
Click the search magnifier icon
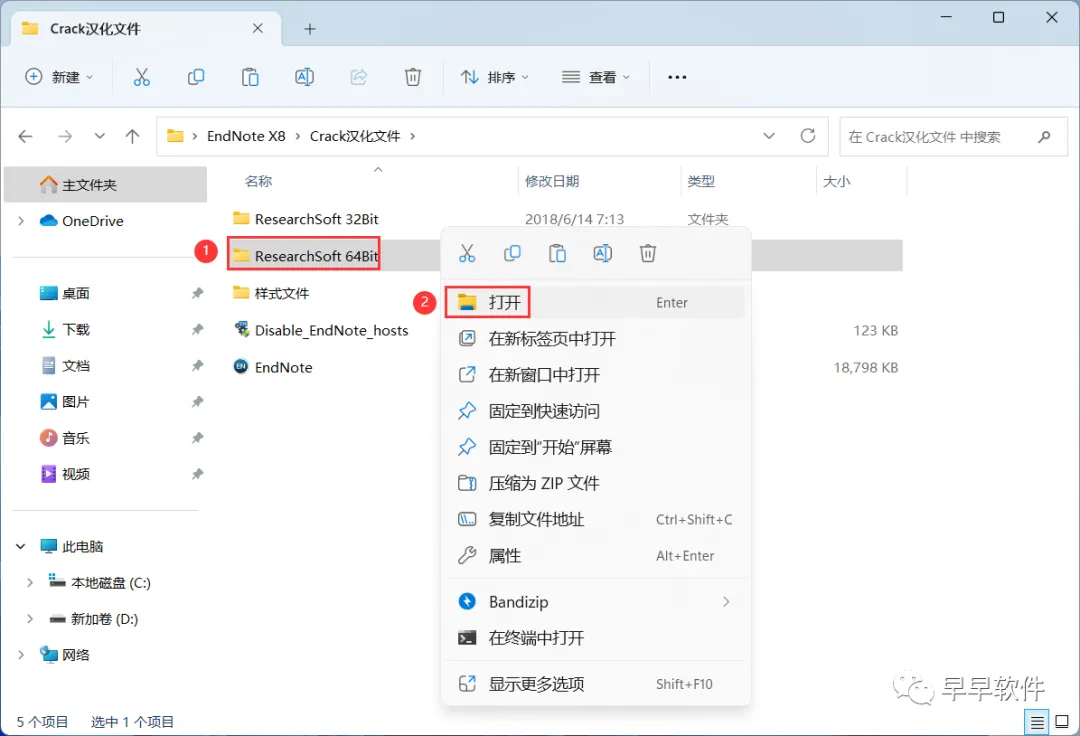[1044, 136]
